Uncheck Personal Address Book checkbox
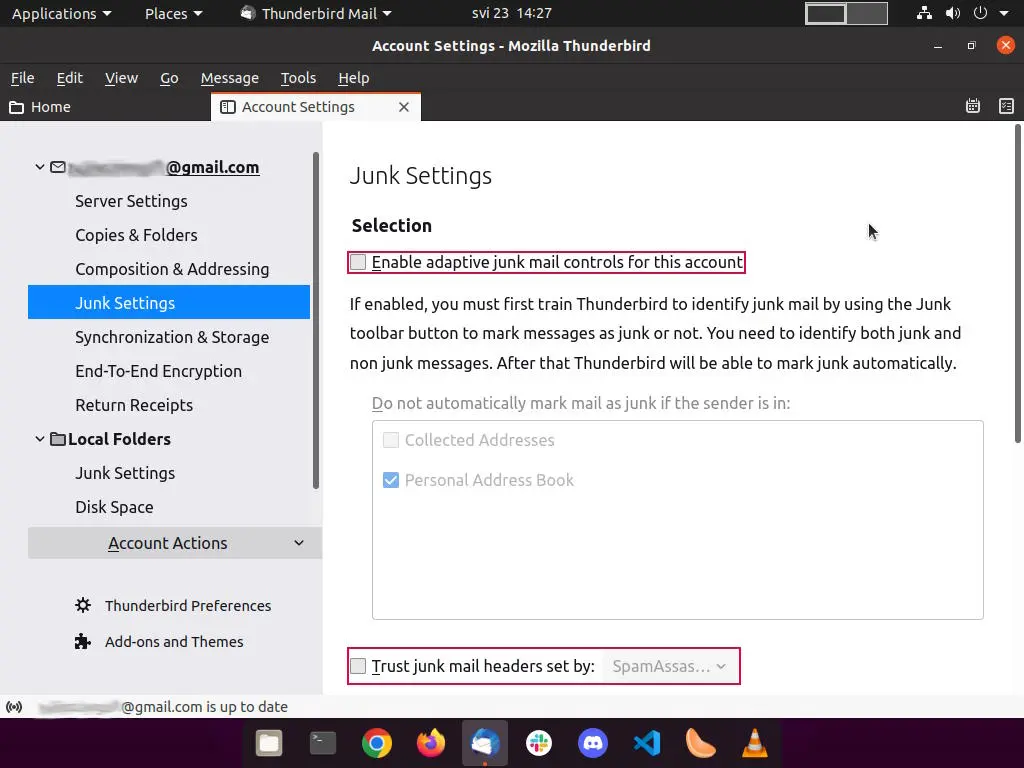The height and width of the screenshot is (768, 1024). (391, 480)
